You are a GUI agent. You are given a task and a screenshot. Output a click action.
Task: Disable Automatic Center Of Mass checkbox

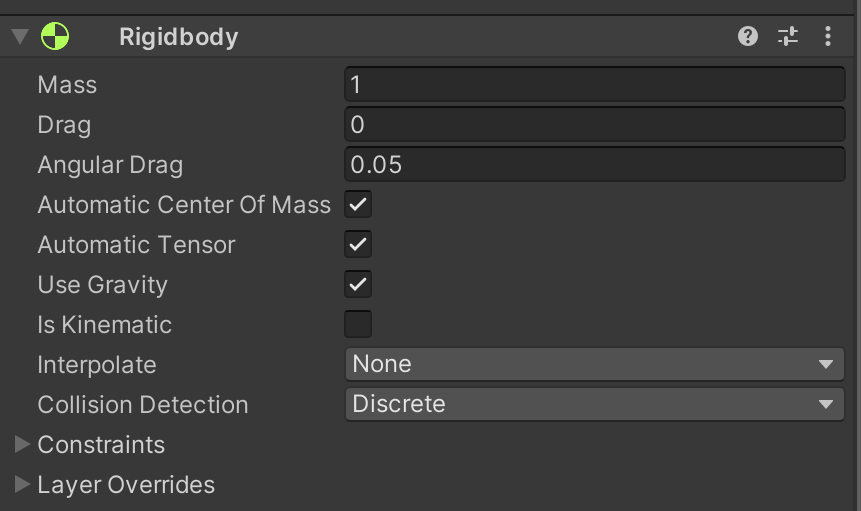[x=358, y=205]
